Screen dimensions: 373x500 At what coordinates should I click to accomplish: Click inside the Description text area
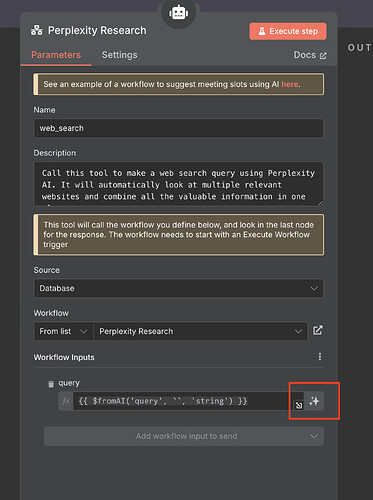[178, 184]
